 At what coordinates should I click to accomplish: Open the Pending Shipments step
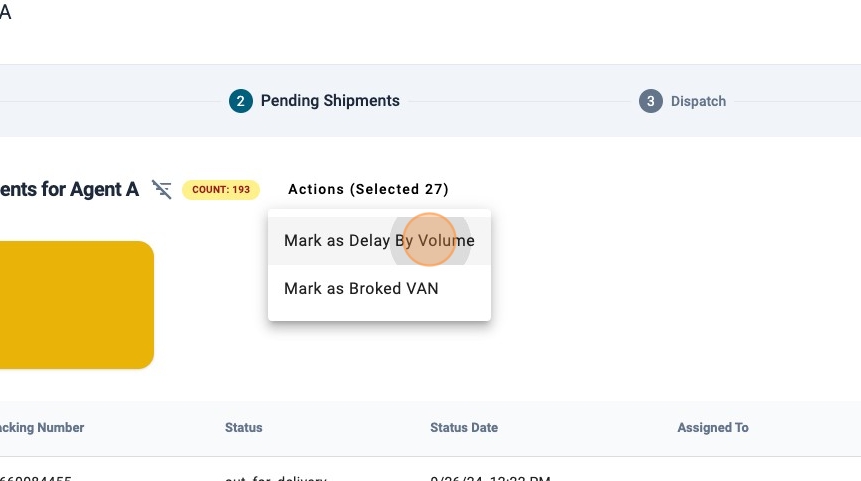330,101
